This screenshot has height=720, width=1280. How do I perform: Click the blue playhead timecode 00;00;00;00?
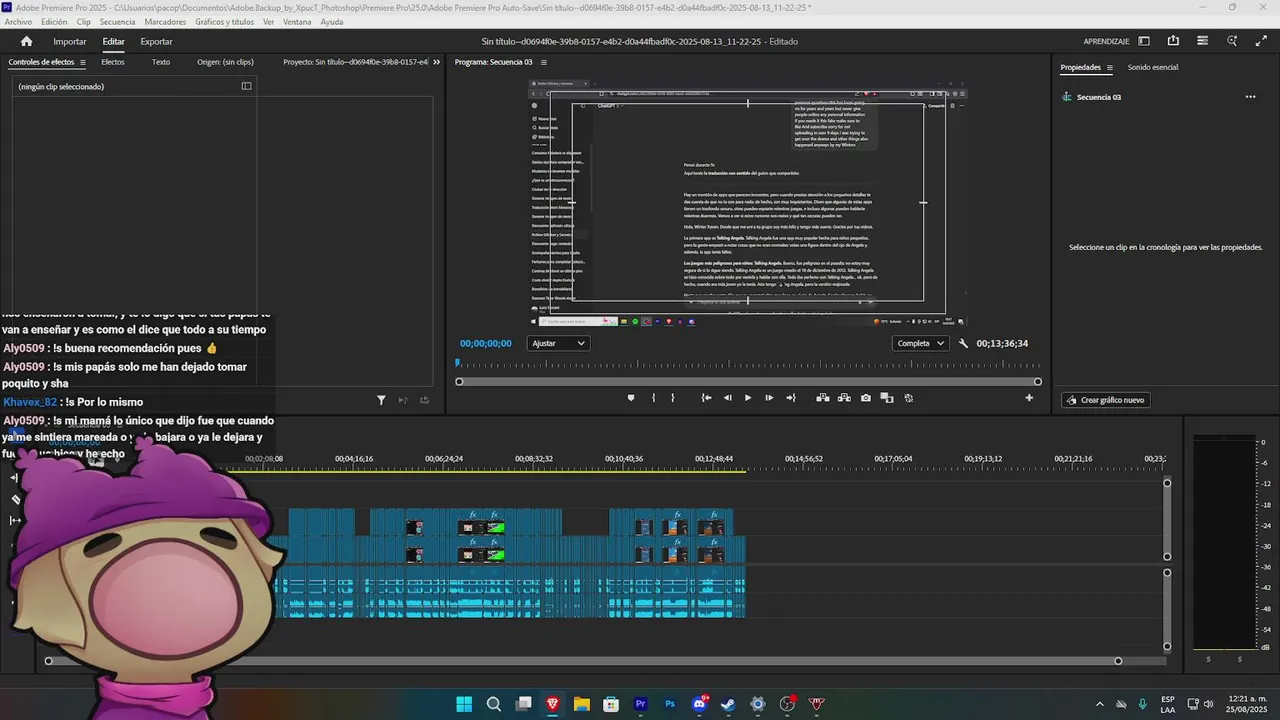pos(485,343)
